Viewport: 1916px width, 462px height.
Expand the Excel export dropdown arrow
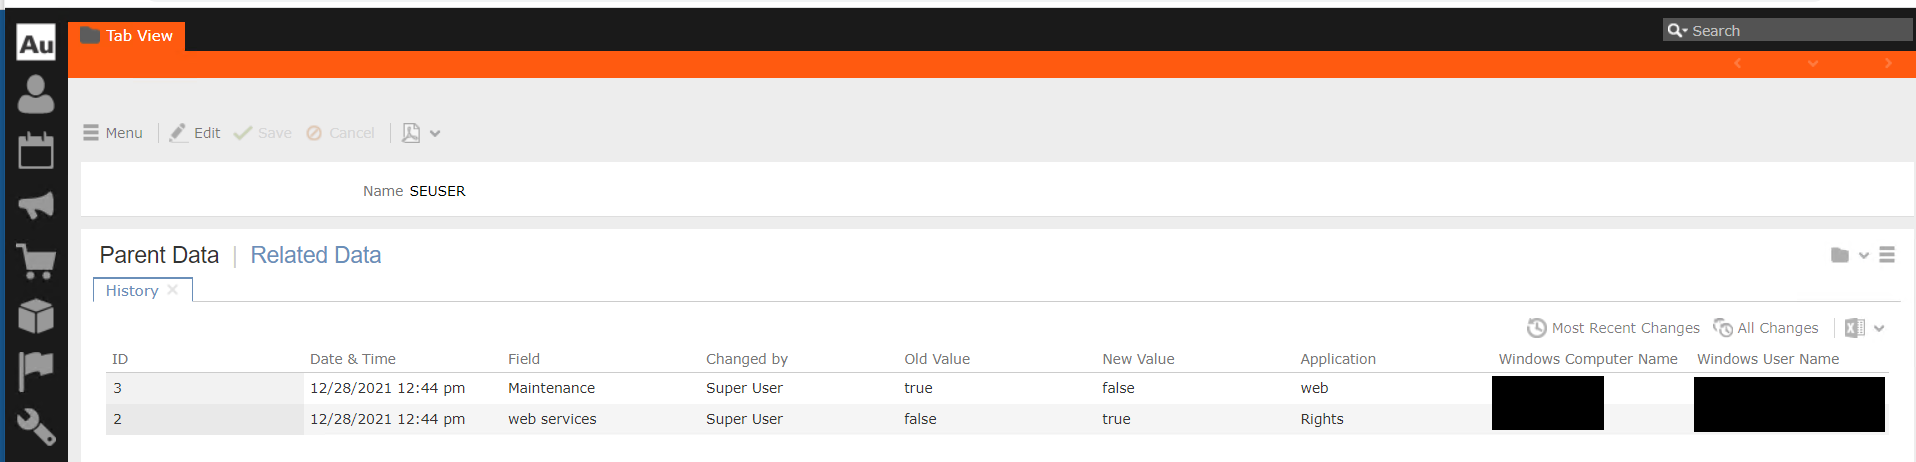point(1879,328)
